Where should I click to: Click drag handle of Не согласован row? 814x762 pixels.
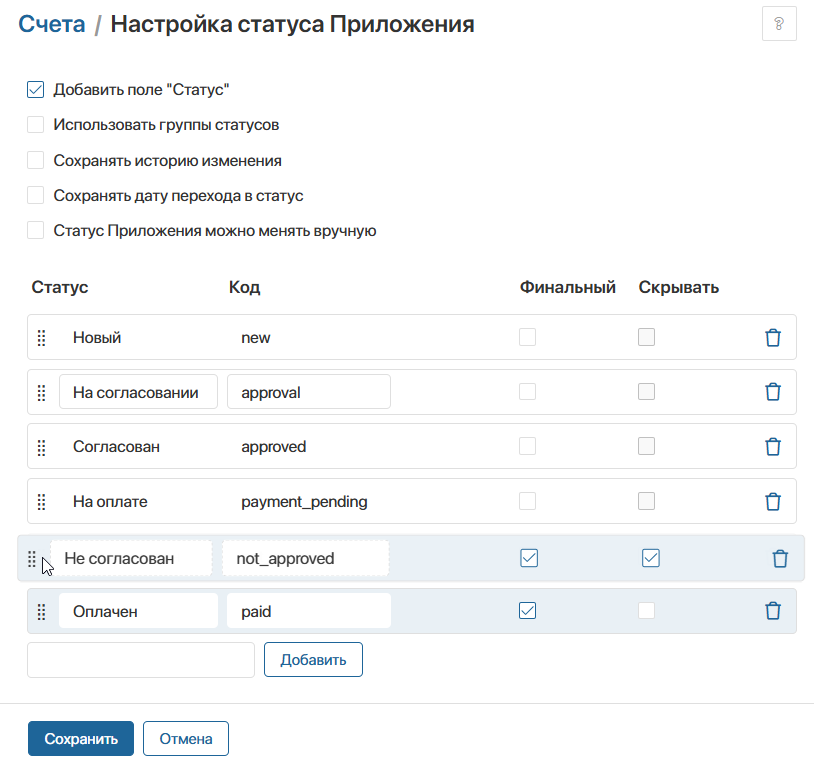pyautogui.click(x=32, y=559)
